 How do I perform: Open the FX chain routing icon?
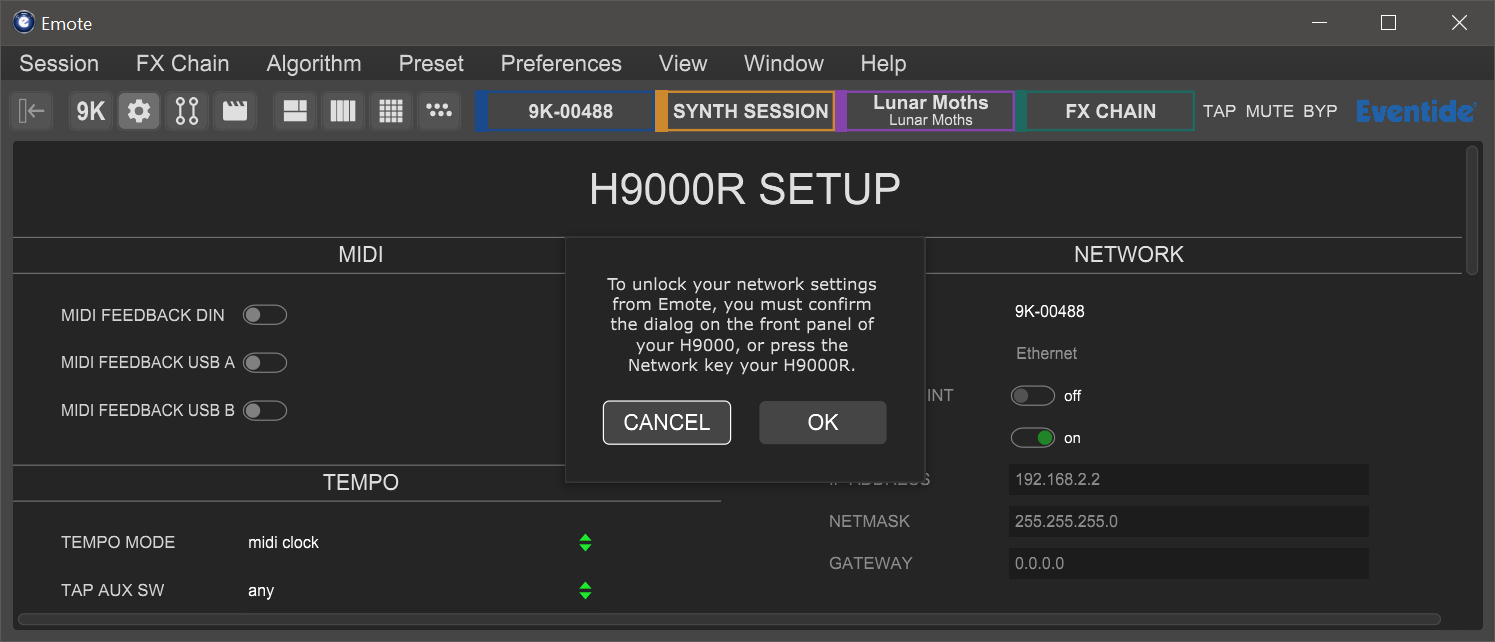click(187, 111)
